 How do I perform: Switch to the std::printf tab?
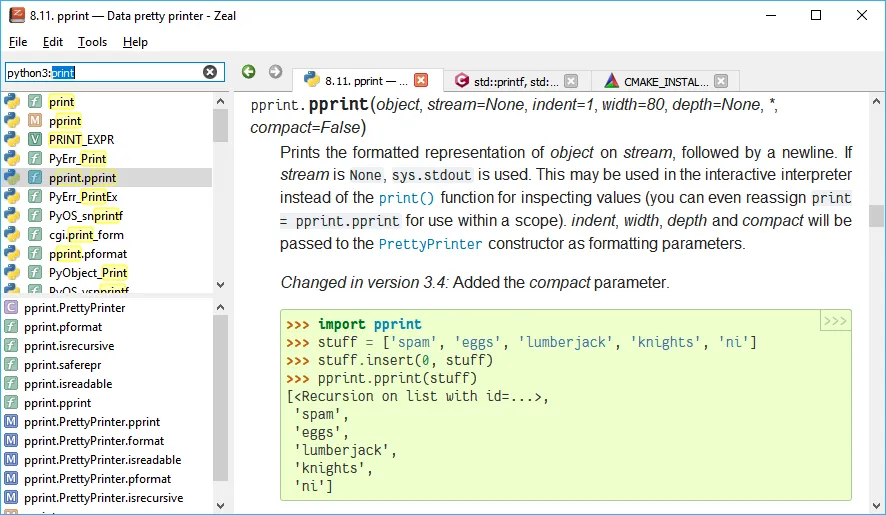point(514,81)
